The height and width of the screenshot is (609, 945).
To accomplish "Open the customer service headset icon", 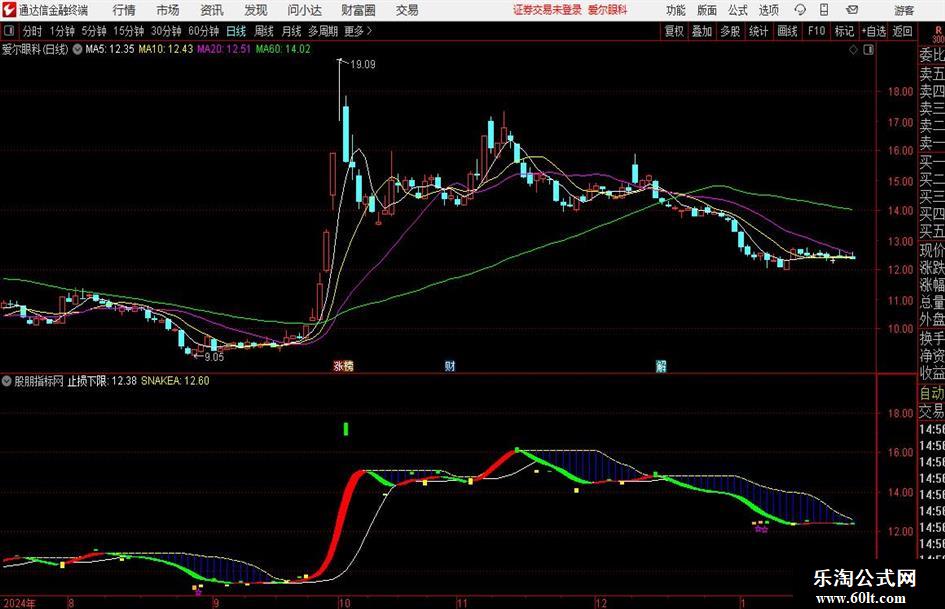I will (800, 10).
